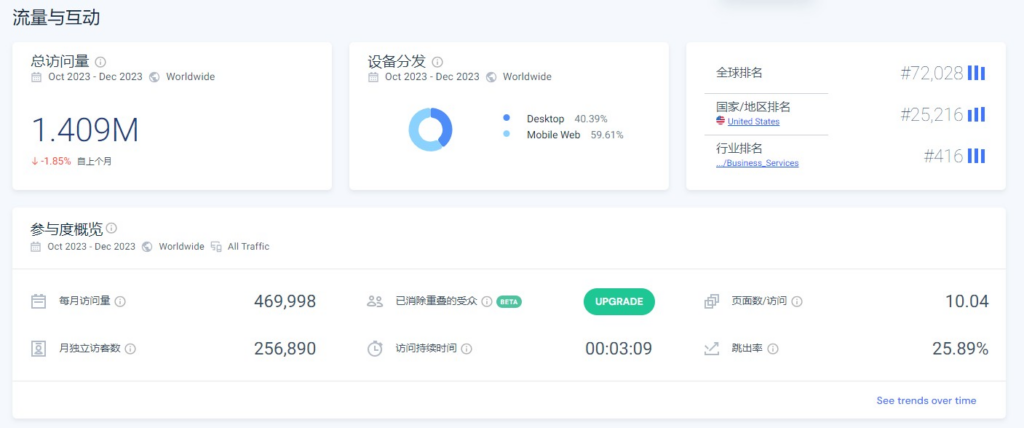Click info icon beside 月独立访客数
This screenshot has height=428, width=1024.
[130, 349]
